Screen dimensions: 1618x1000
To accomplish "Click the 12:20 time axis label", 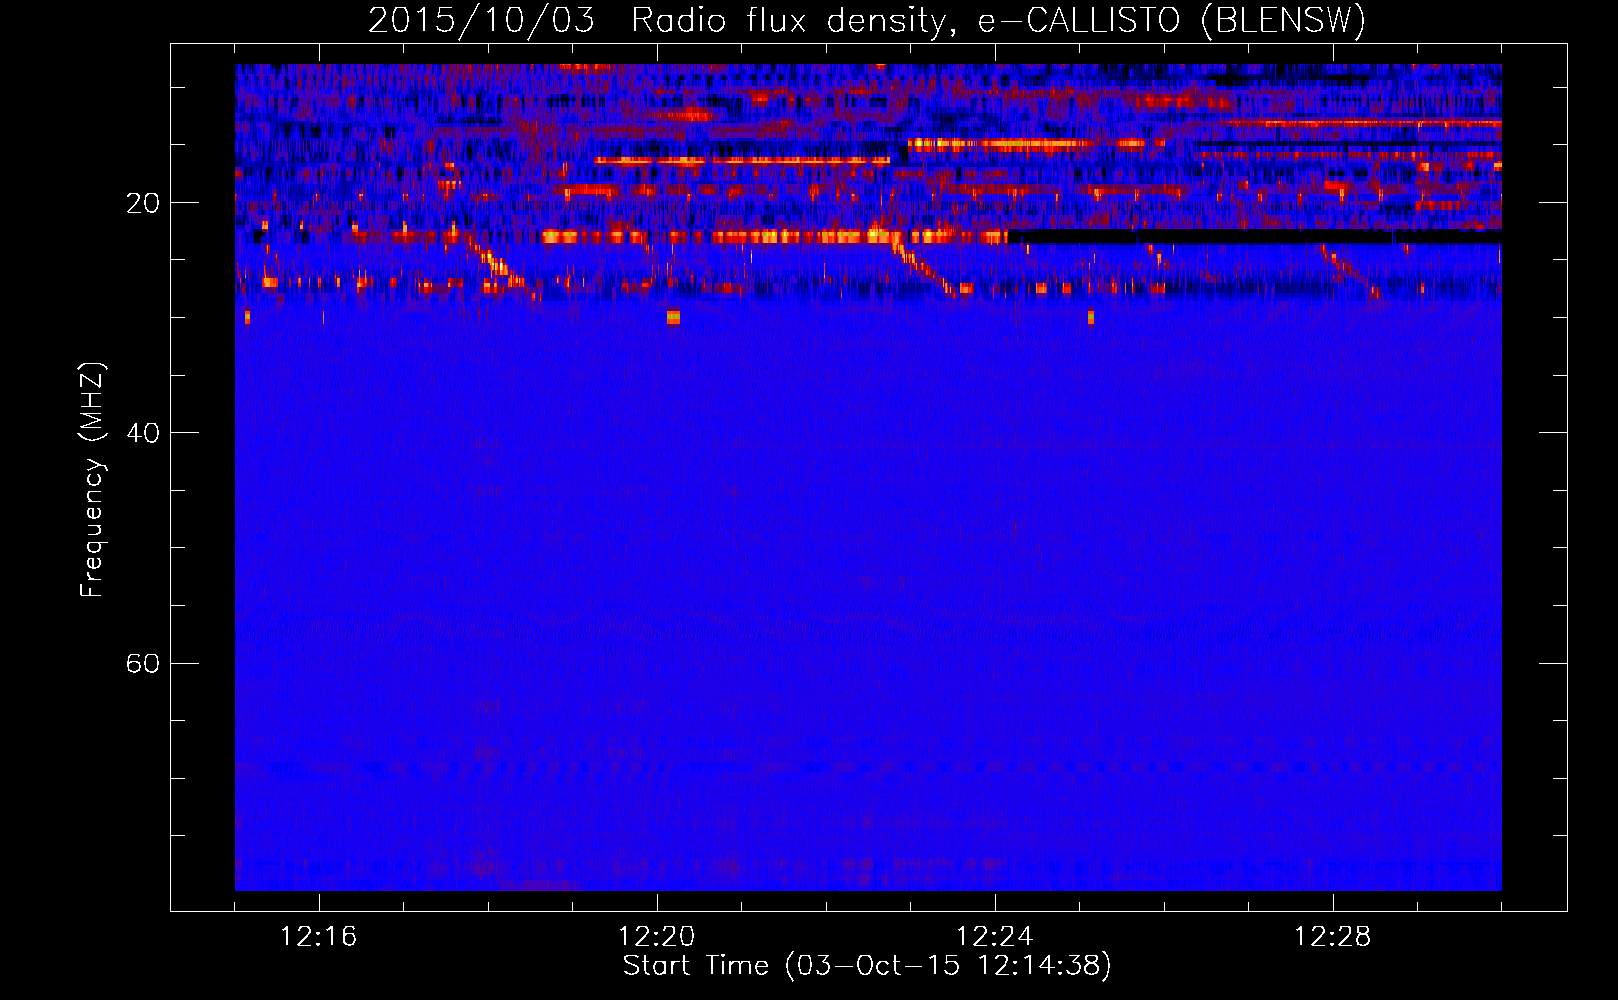I will 657,937.
